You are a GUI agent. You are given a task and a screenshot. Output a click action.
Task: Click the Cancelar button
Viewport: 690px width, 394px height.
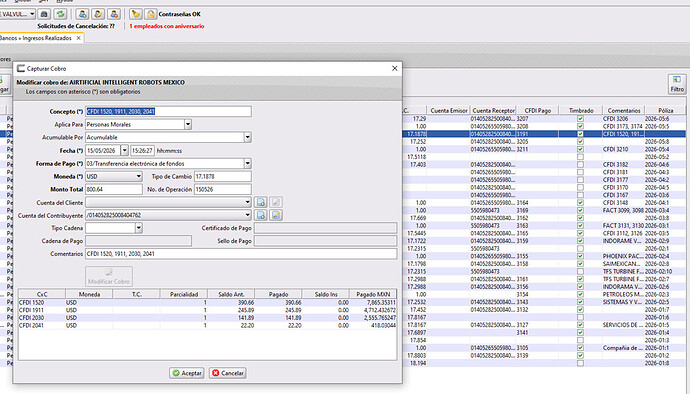228,373
